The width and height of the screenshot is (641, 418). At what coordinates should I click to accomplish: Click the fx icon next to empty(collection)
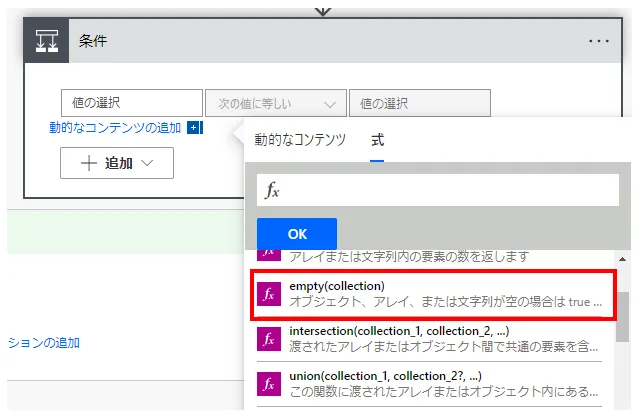point(268,294)
